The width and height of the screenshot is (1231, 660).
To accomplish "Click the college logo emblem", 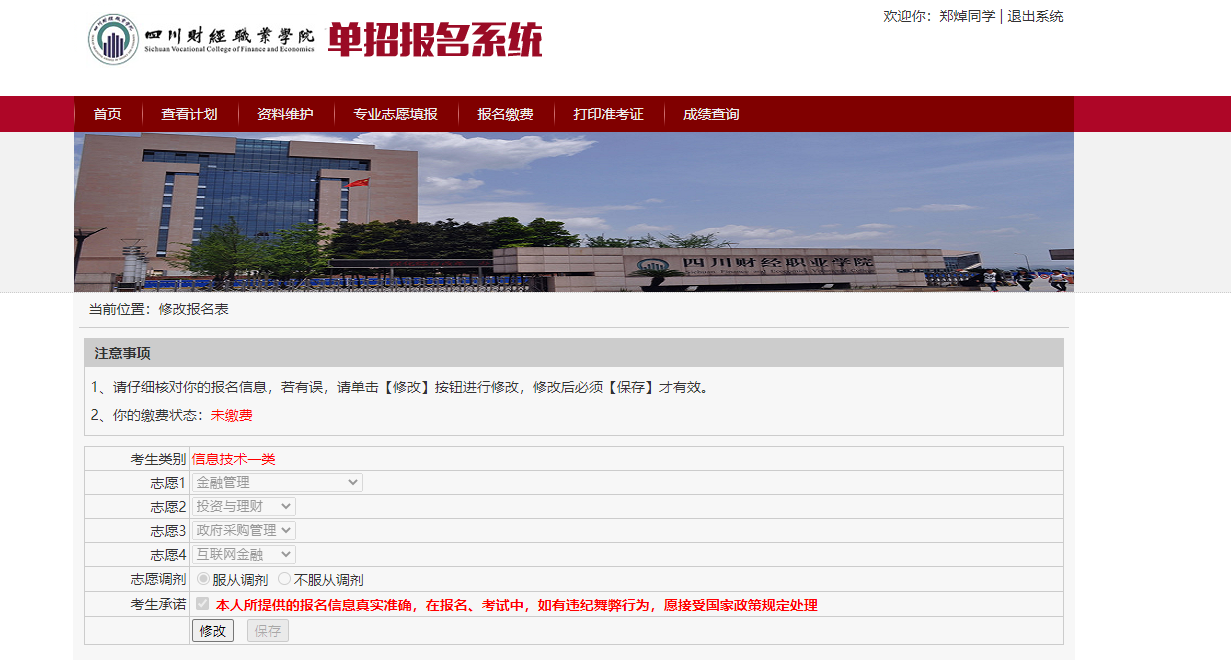I will (113, 40).
